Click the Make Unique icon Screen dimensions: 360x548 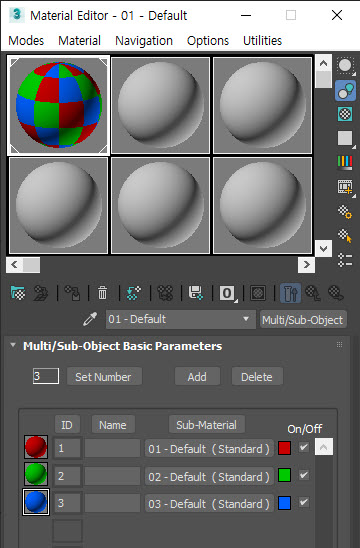(x=165, y=293)
